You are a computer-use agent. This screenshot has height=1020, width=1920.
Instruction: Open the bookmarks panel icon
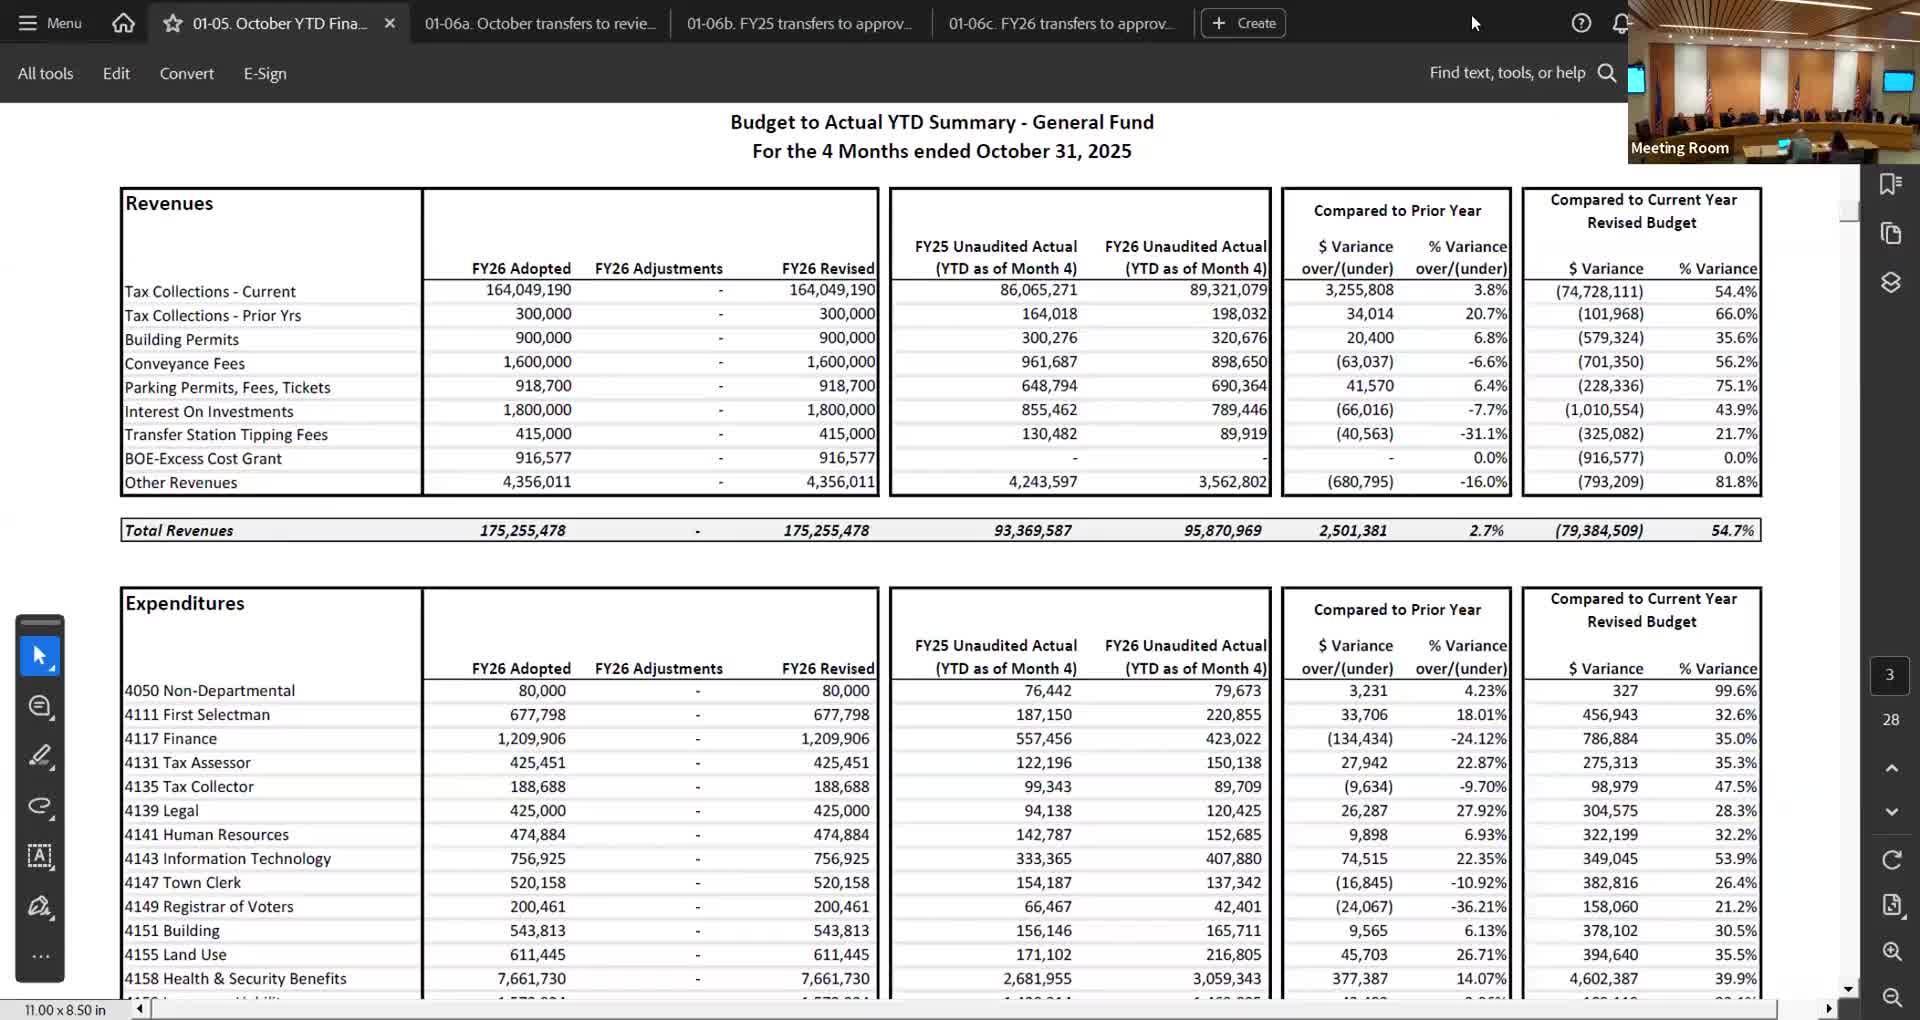pyautogui.click(x=1890, y=184)
